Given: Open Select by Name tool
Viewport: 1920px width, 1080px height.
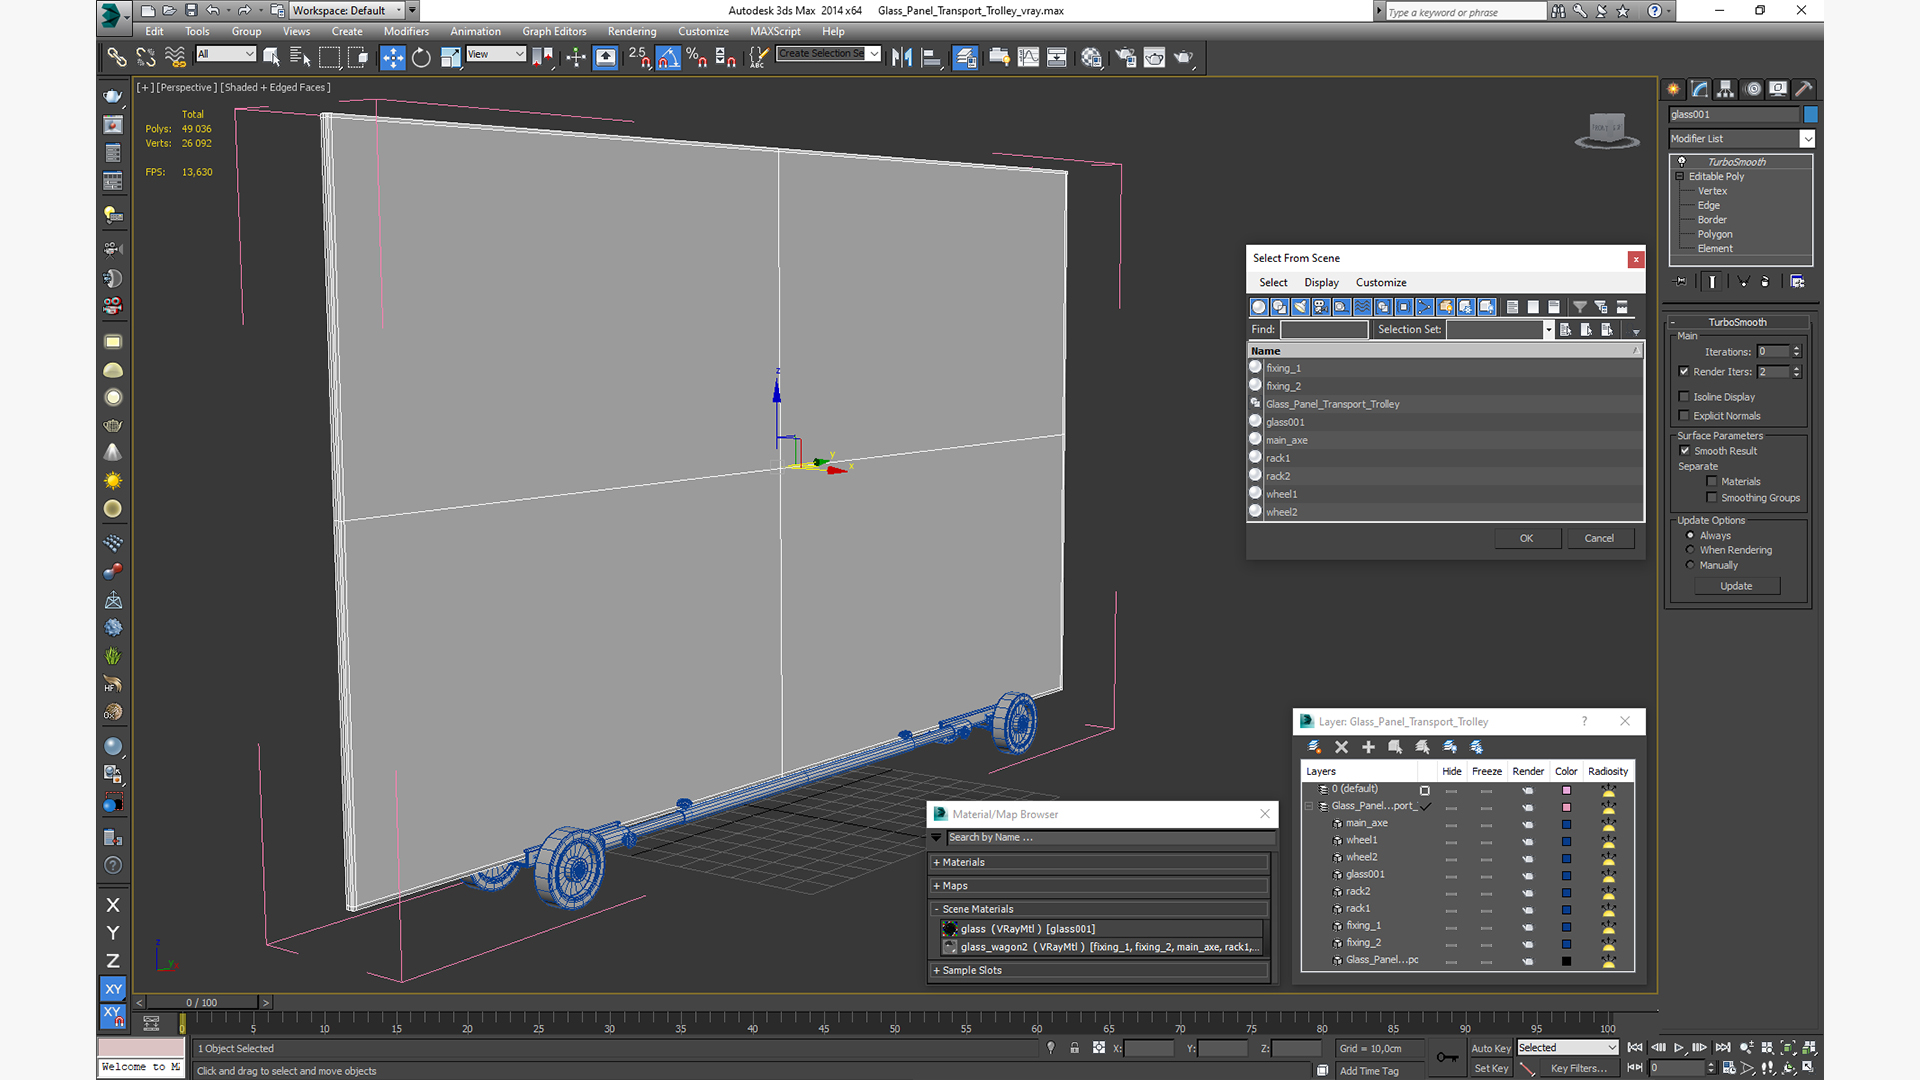Looking at the screenshot, I should click(299, 58).
